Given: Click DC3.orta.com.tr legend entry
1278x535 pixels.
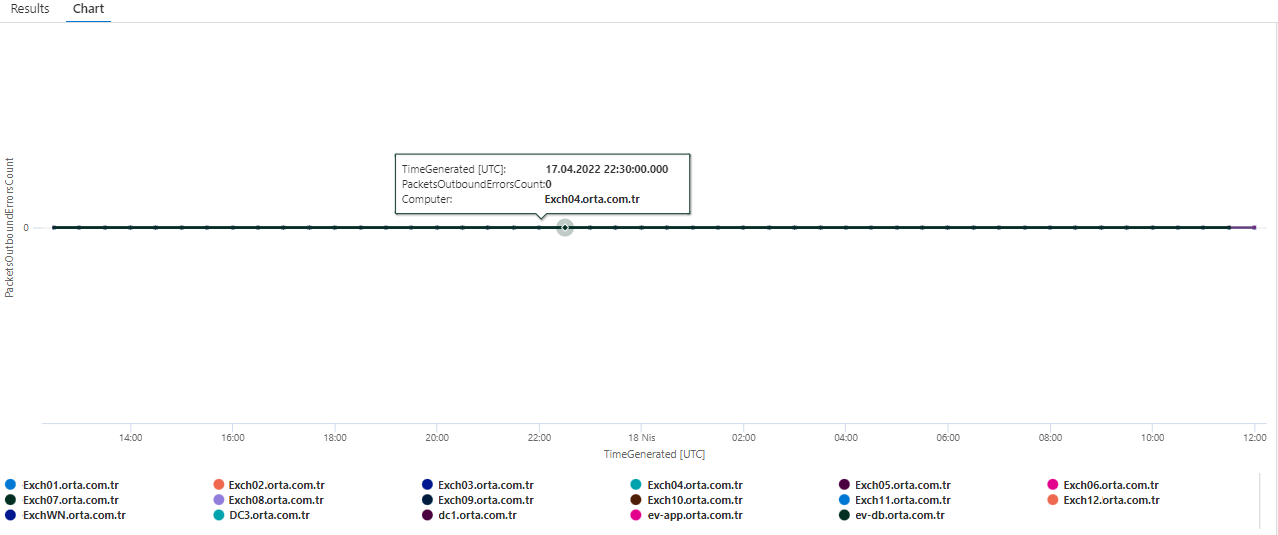Looking at the screenshot, I should pyautogui.click(x=261, y=515).
